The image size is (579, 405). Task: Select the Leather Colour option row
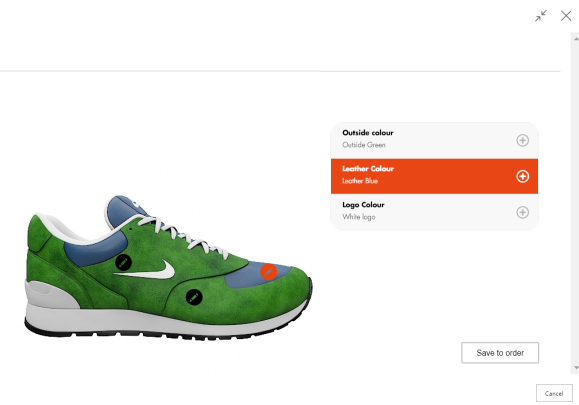coord(434,176)
